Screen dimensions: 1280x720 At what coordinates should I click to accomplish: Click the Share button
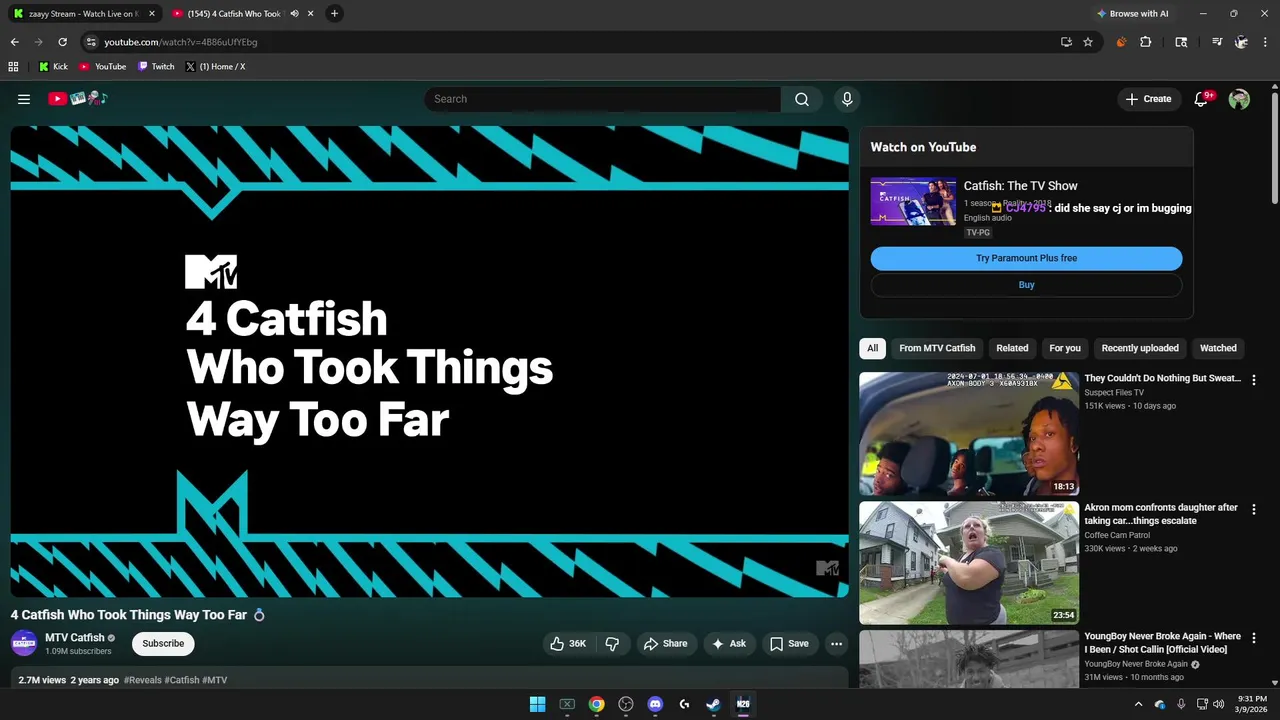[x=665, y=644]
